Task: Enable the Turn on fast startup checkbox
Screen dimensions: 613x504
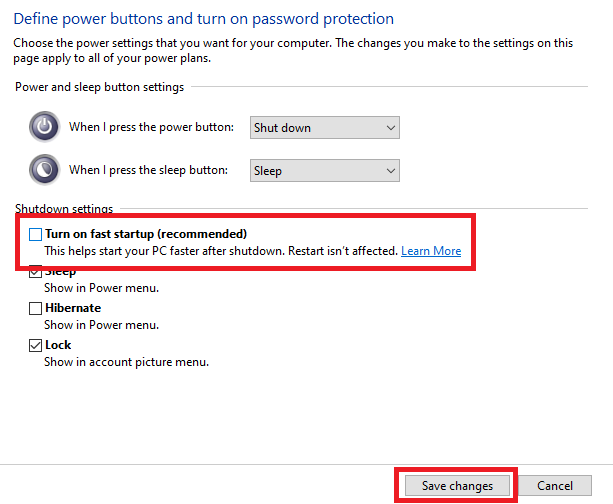Action: 36,234
